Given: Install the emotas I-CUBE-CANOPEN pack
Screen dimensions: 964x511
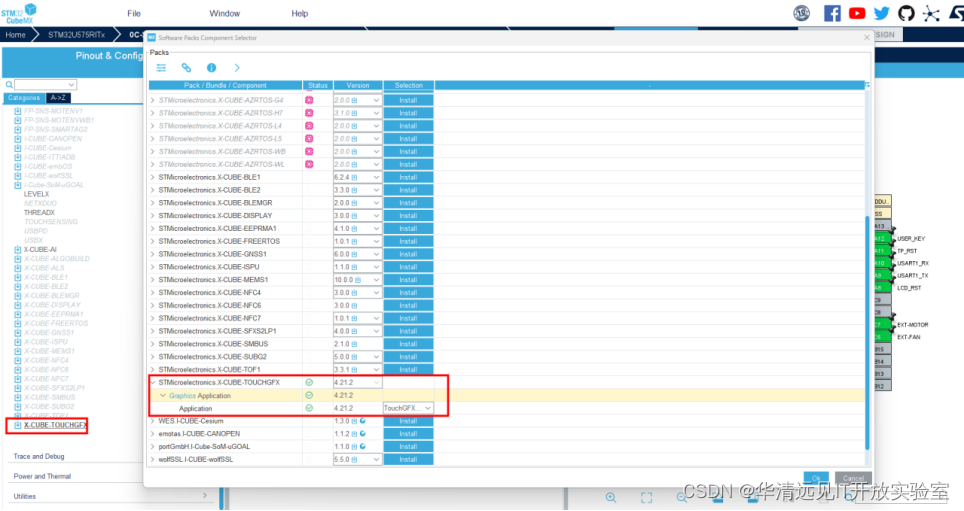Looking at the screenshot, I should pos(408,434).
